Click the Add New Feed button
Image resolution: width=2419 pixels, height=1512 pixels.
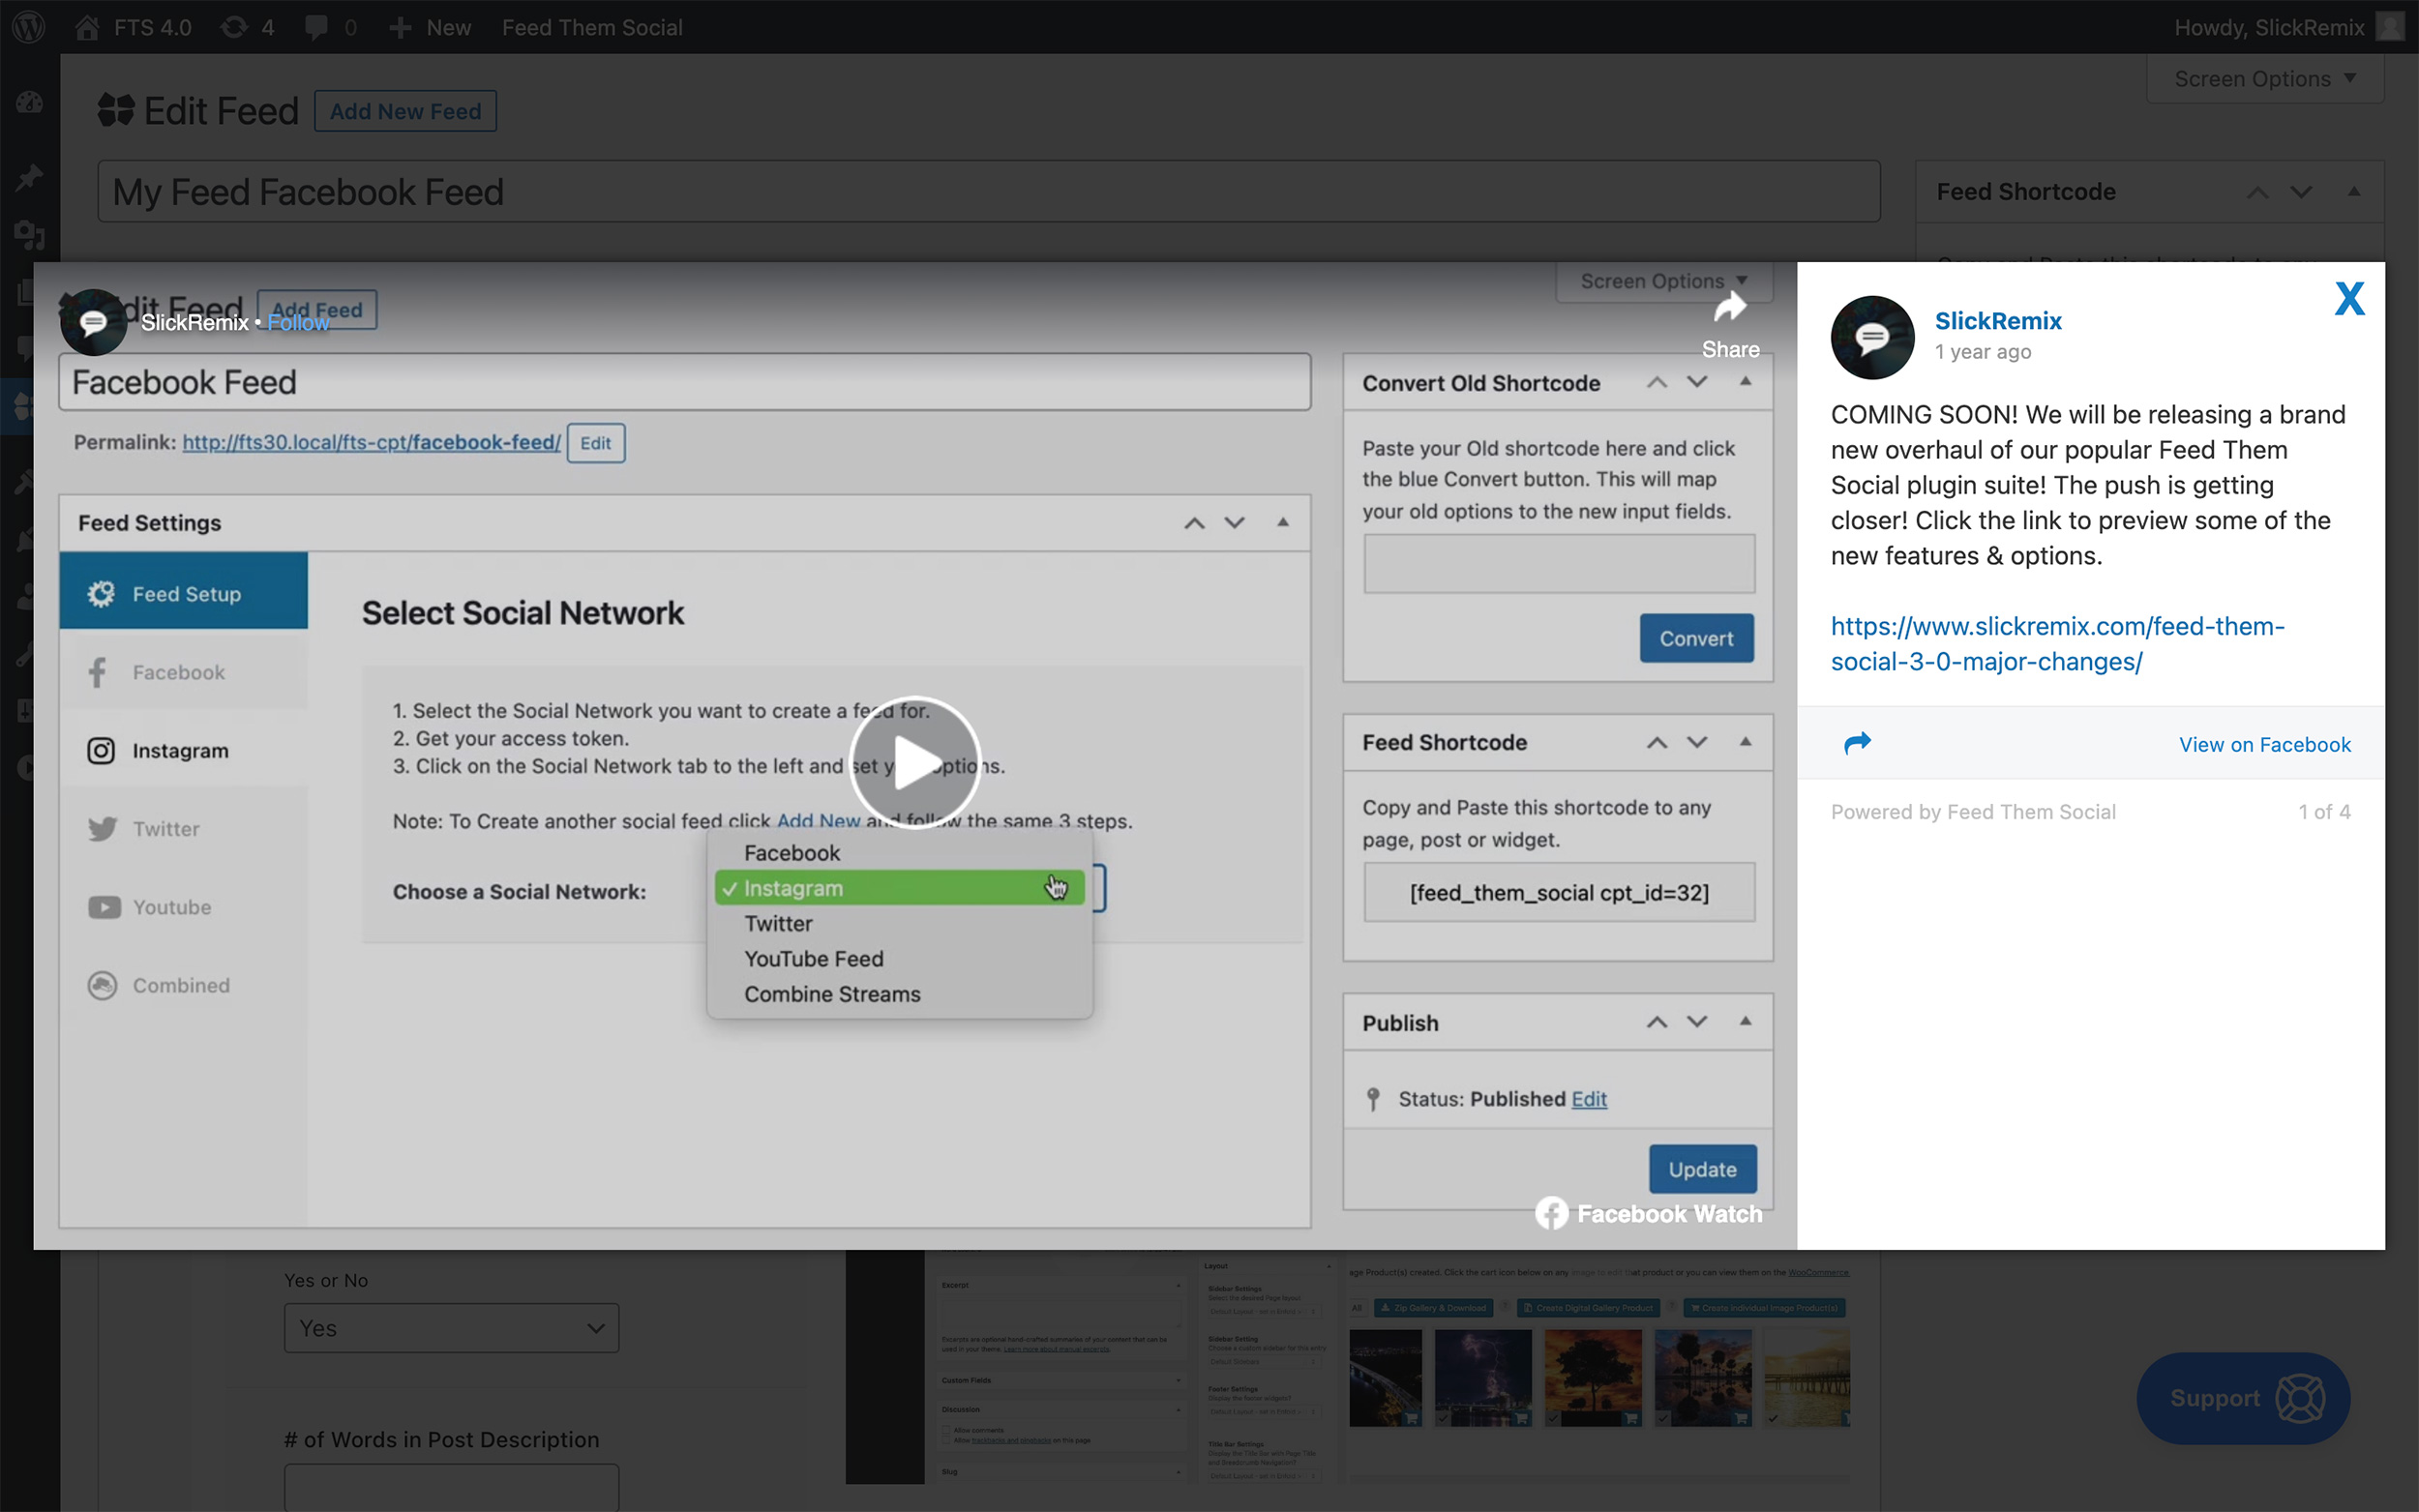[x=405, y=111]
